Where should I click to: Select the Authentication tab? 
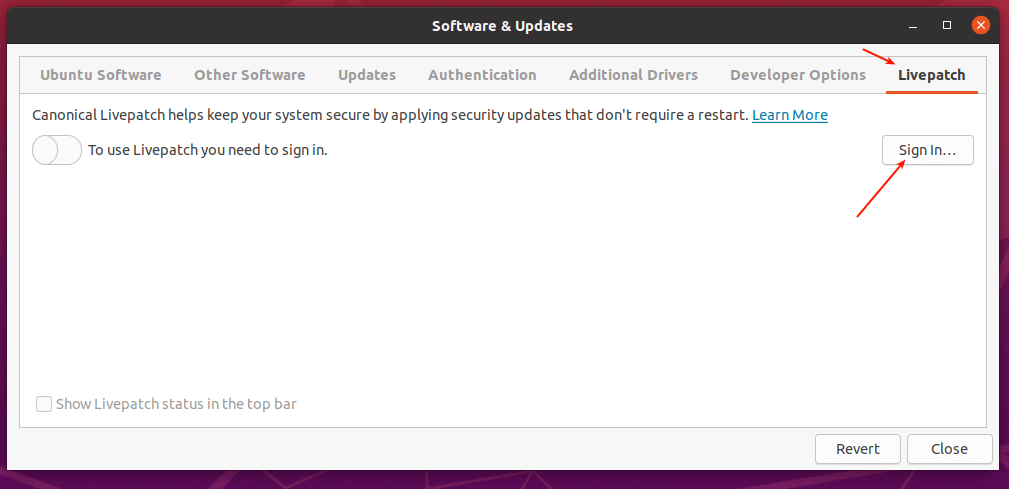482,75
